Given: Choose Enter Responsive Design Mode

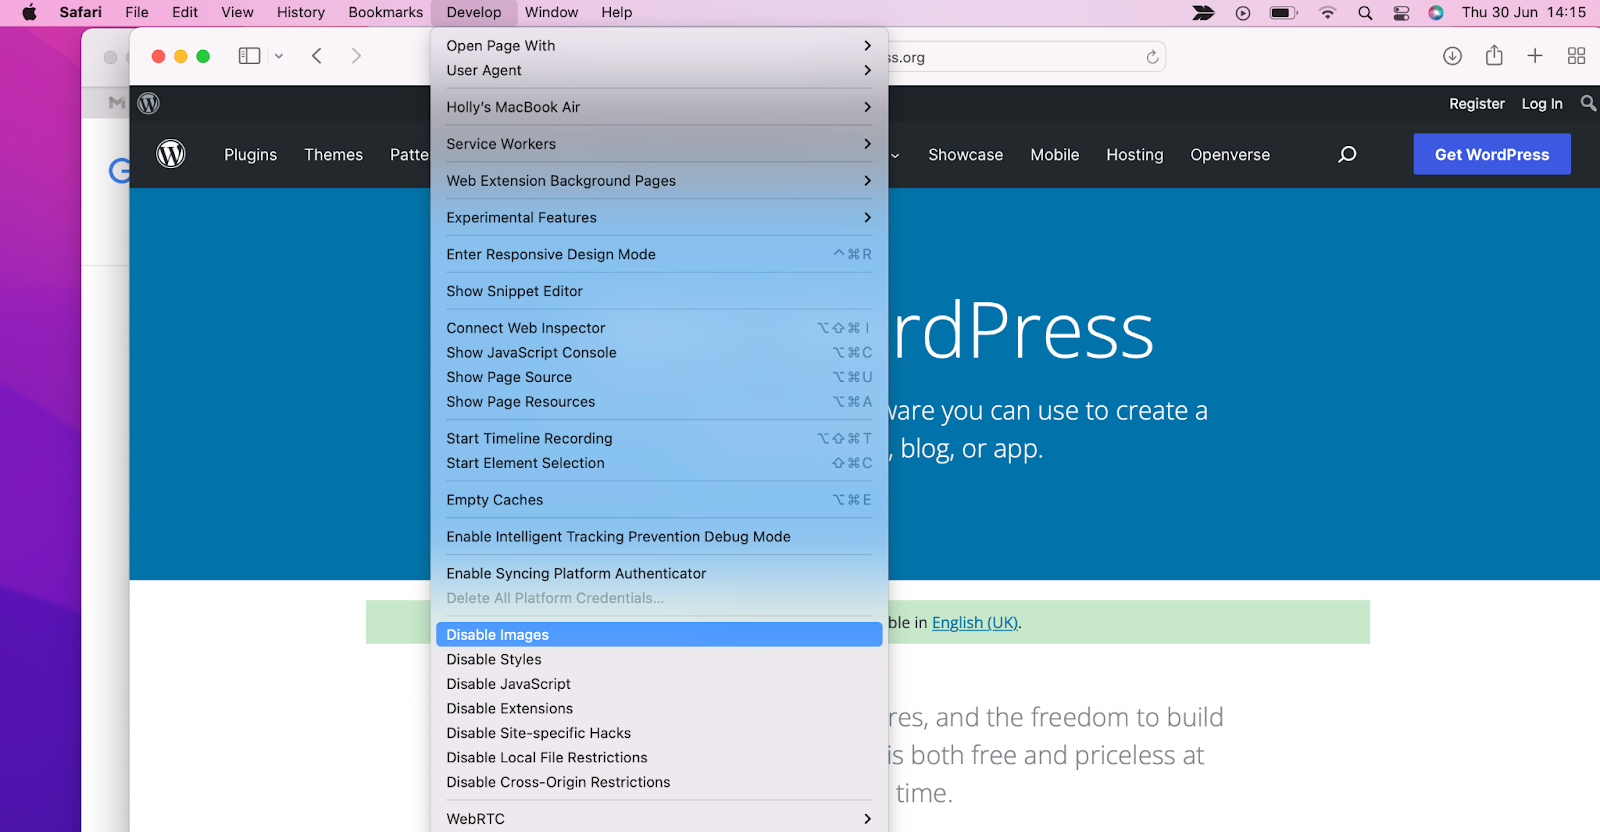Looking at the screenshot, I should [659, 255].
